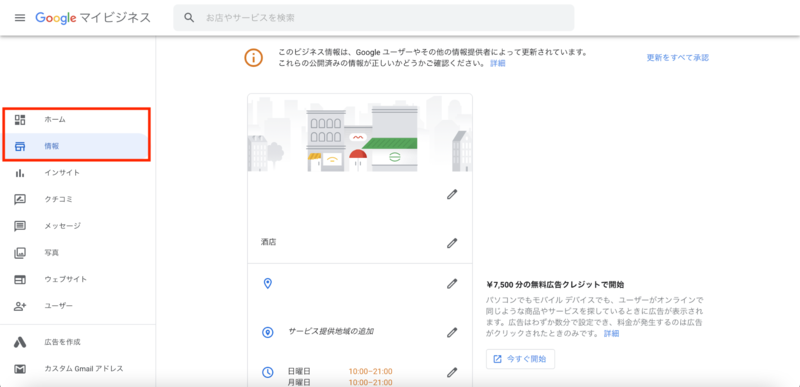Click the search magnifier icon
Image resolution: width=800 pixels, height=387 pixels.
point(189,18)
